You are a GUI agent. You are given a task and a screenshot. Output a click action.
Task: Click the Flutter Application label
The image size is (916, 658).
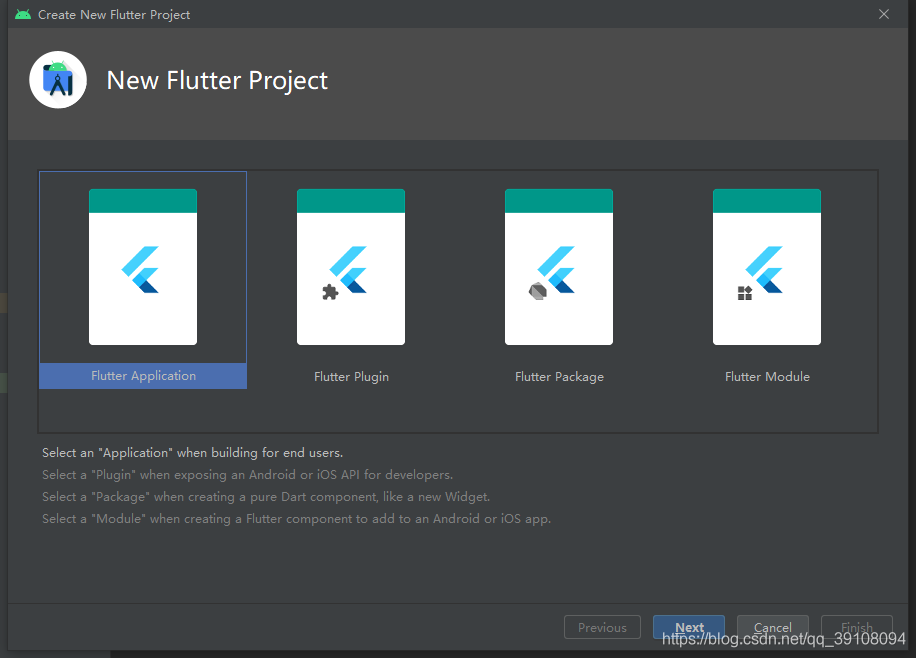[x=143, y=376]
